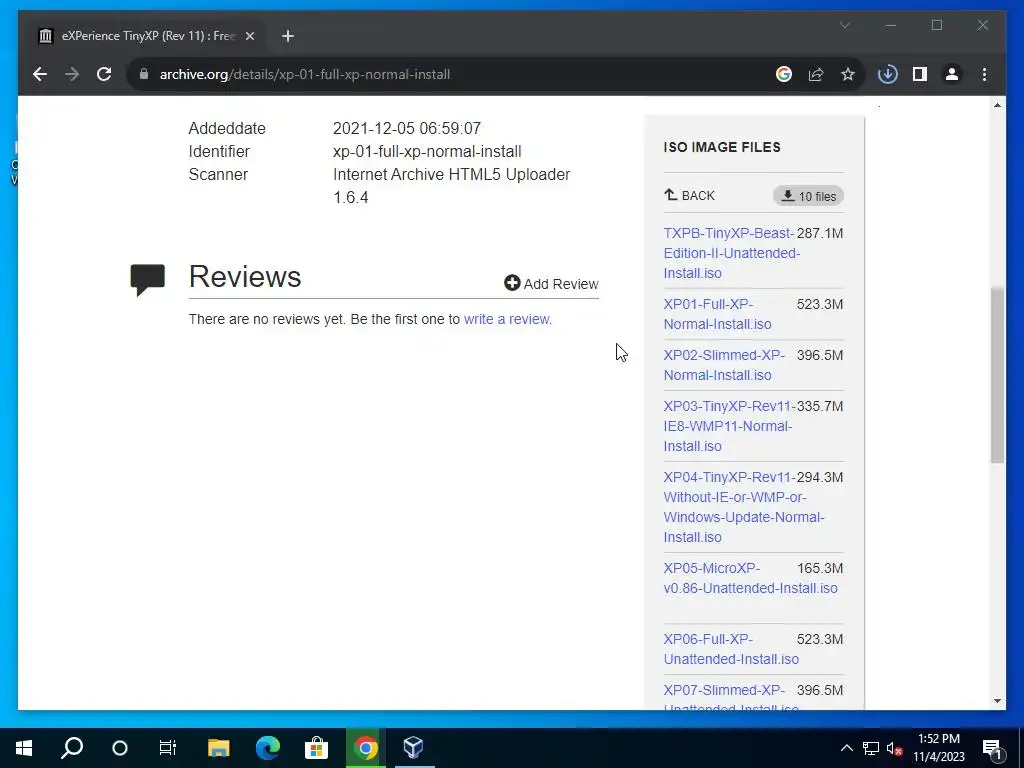Click the lock icon in the address bar
1024x768 pixels.
tap(144, 74)
